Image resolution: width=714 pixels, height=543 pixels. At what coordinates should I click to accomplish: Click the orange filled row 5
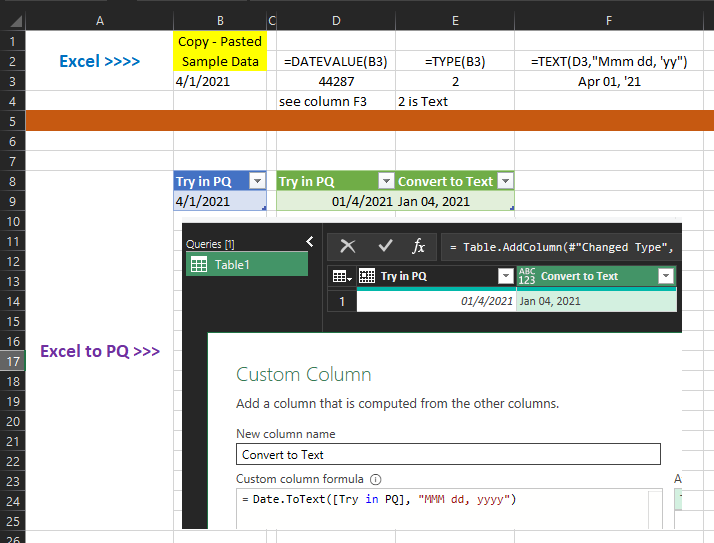point(370,121)
